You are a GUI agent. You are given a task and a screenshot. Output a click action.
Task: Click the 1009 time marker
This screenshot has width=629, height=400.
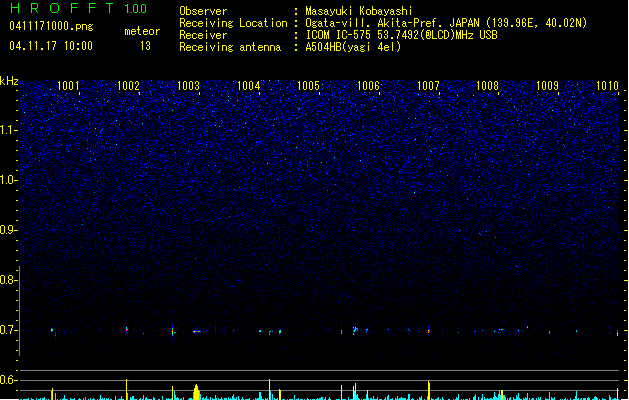click(548, 86)
